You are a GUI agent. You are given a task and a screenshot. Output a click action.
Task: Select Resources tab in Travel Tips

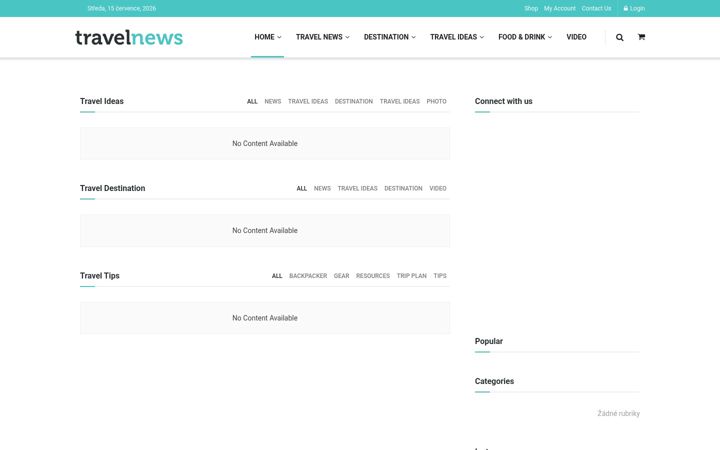pyautogui.click(x=373, y=276)
